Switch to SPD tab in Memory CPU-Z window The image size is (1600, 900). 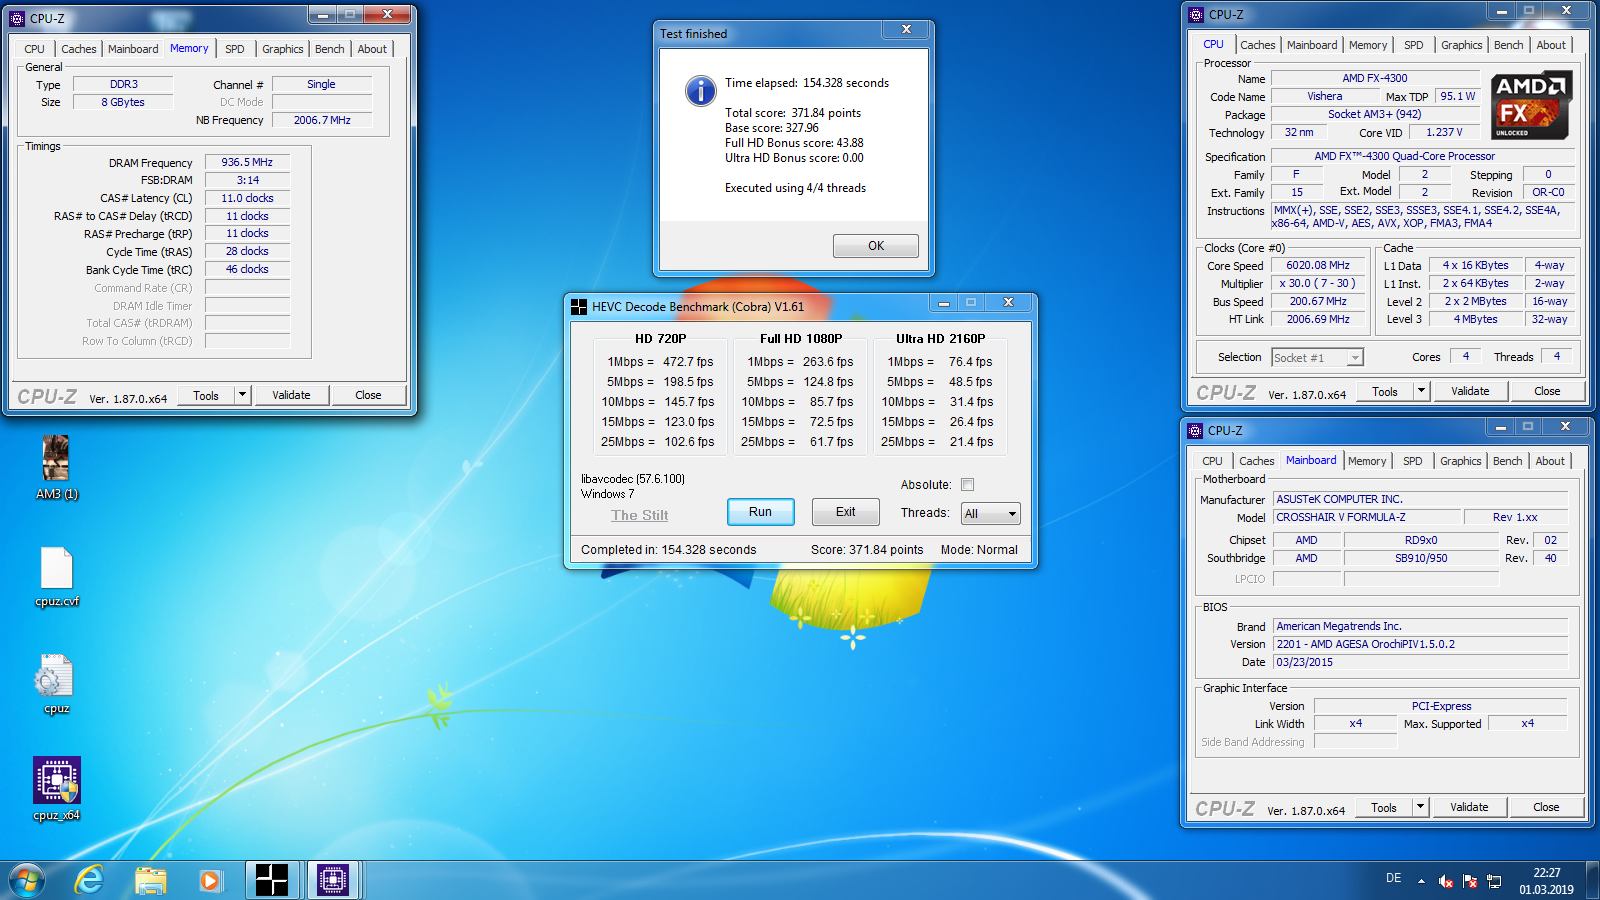point(235,49)
